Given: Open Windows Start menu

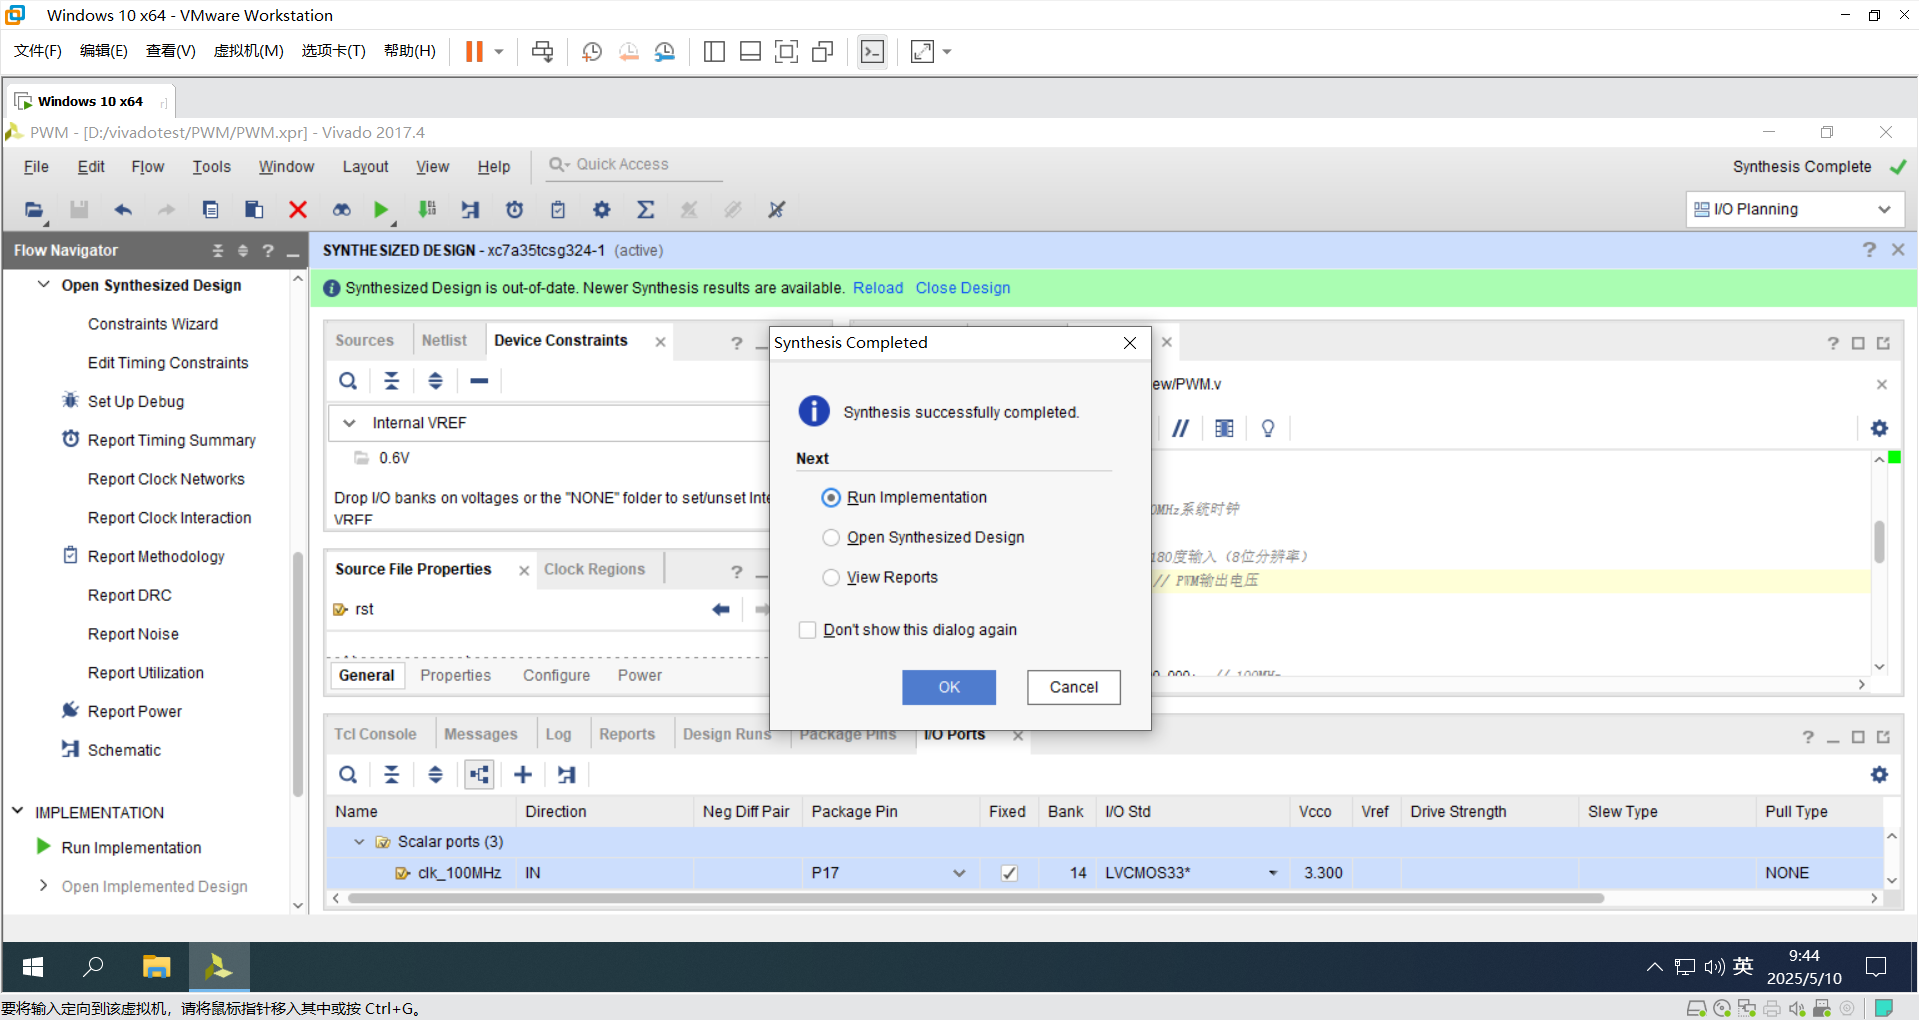Looking at the screenshot, I should click(32, 967).
